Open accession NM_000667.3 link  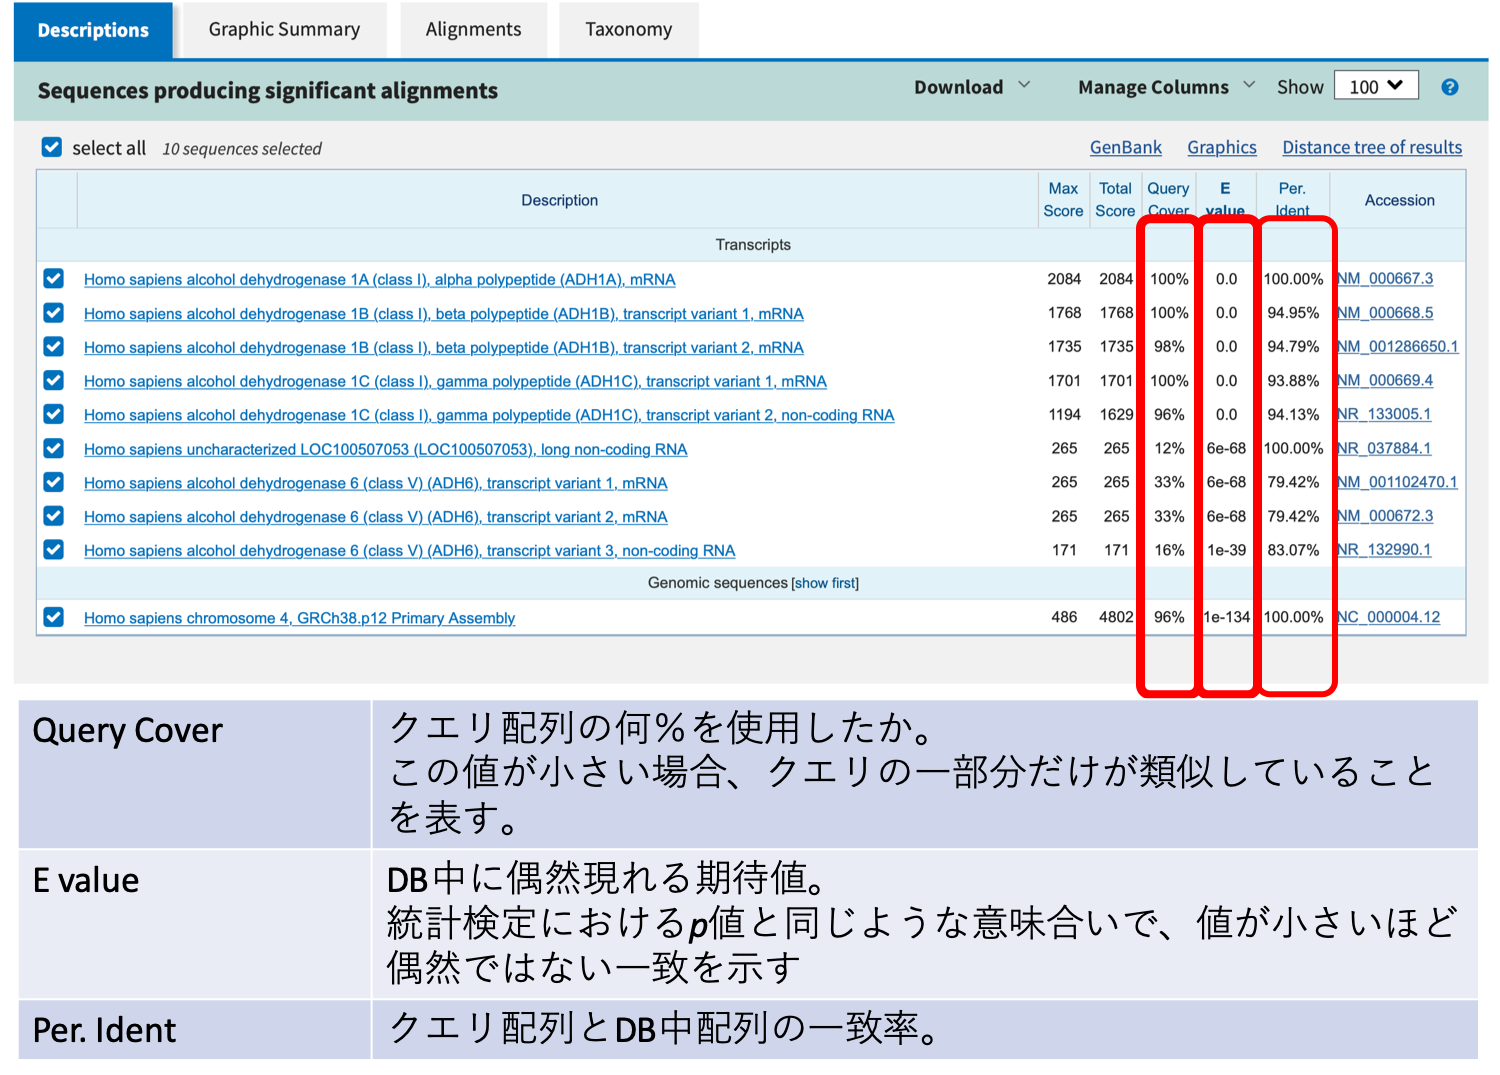coord(1385,279)
